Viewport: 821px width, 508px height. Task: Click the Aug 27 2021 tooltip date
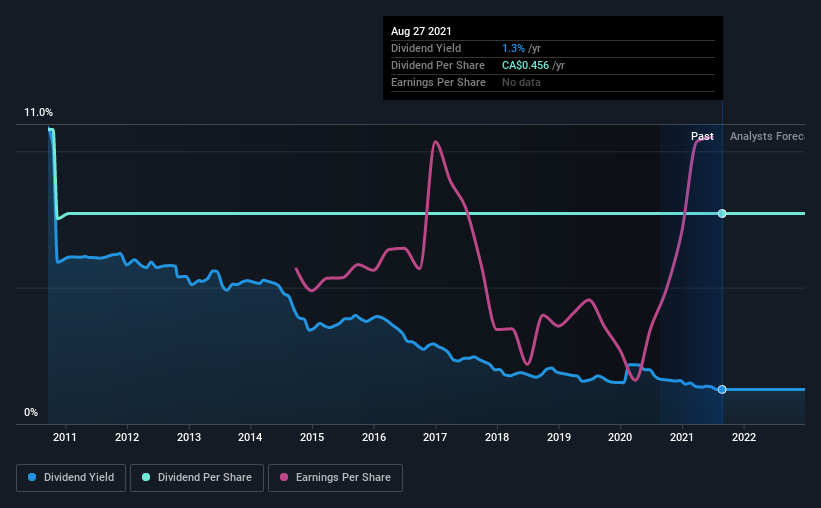point(421,31)
